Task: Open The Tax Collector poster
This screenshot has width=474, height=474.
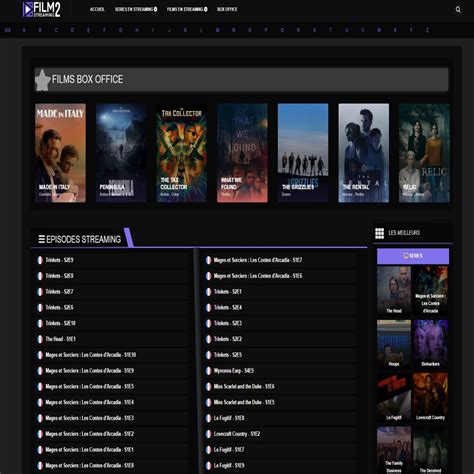Action: click(x=182, y=153)
